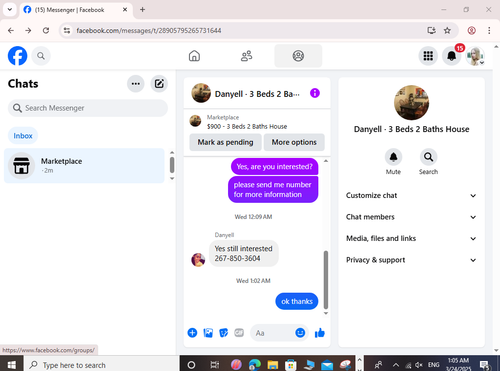This screenshot has width=500, height=371.
Task: Open the Marketplace conversation row
Action: point(84,166)
